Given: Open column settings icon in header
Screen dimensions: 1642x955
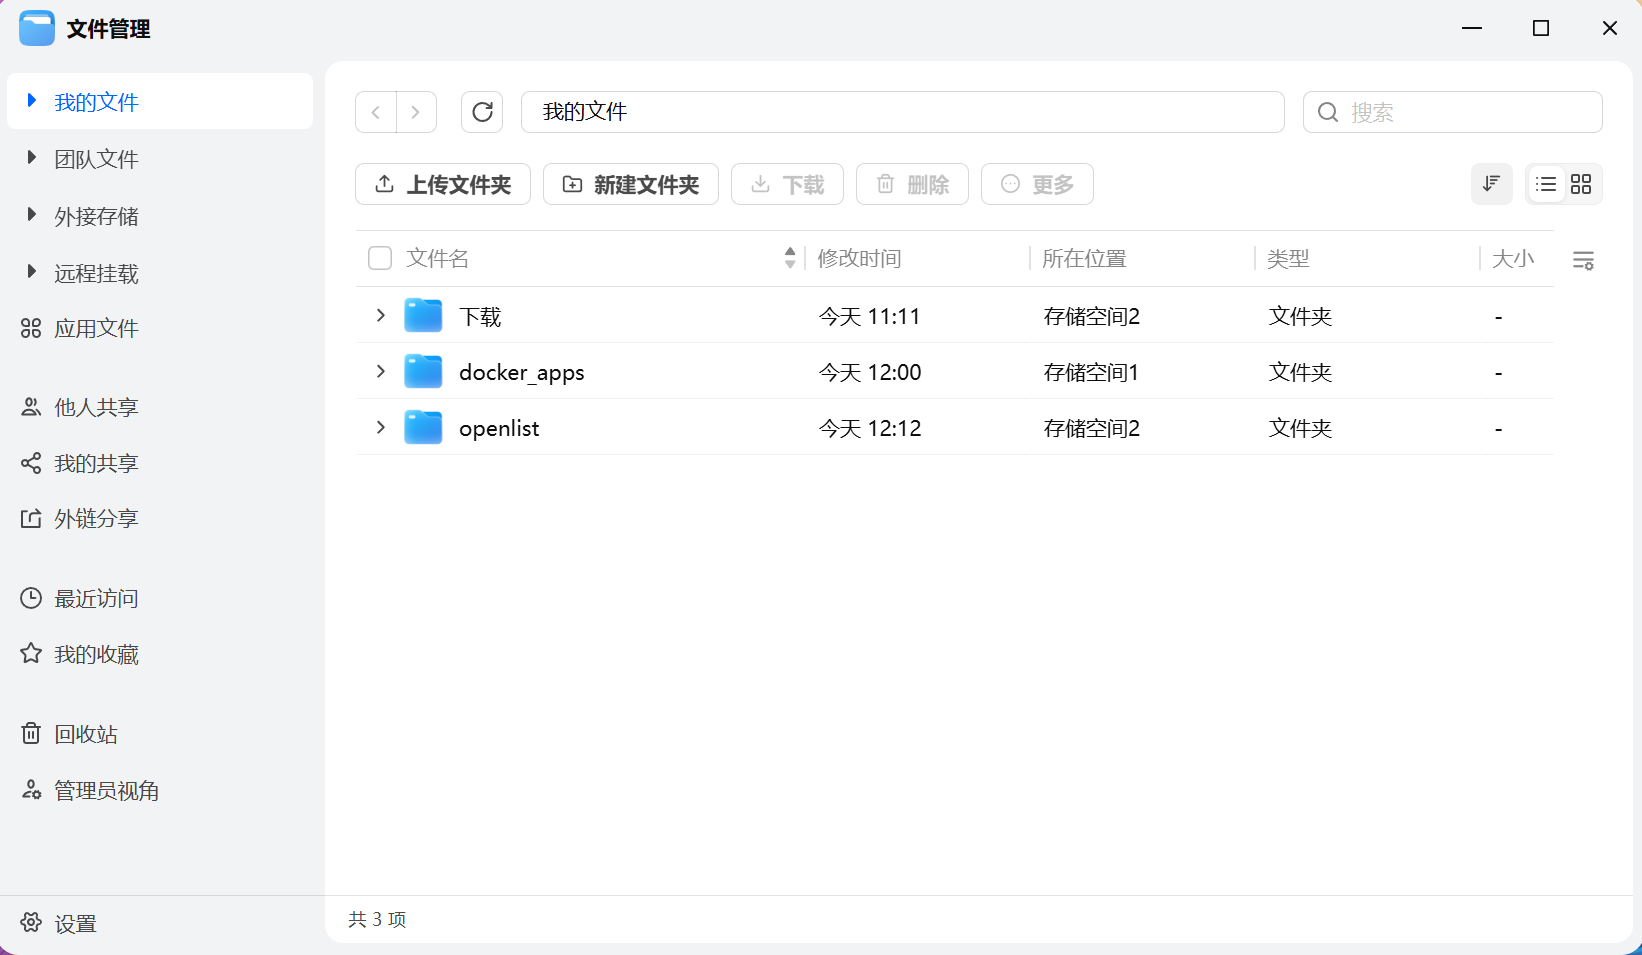Looking at the screenshot, I should (1583, 260).
